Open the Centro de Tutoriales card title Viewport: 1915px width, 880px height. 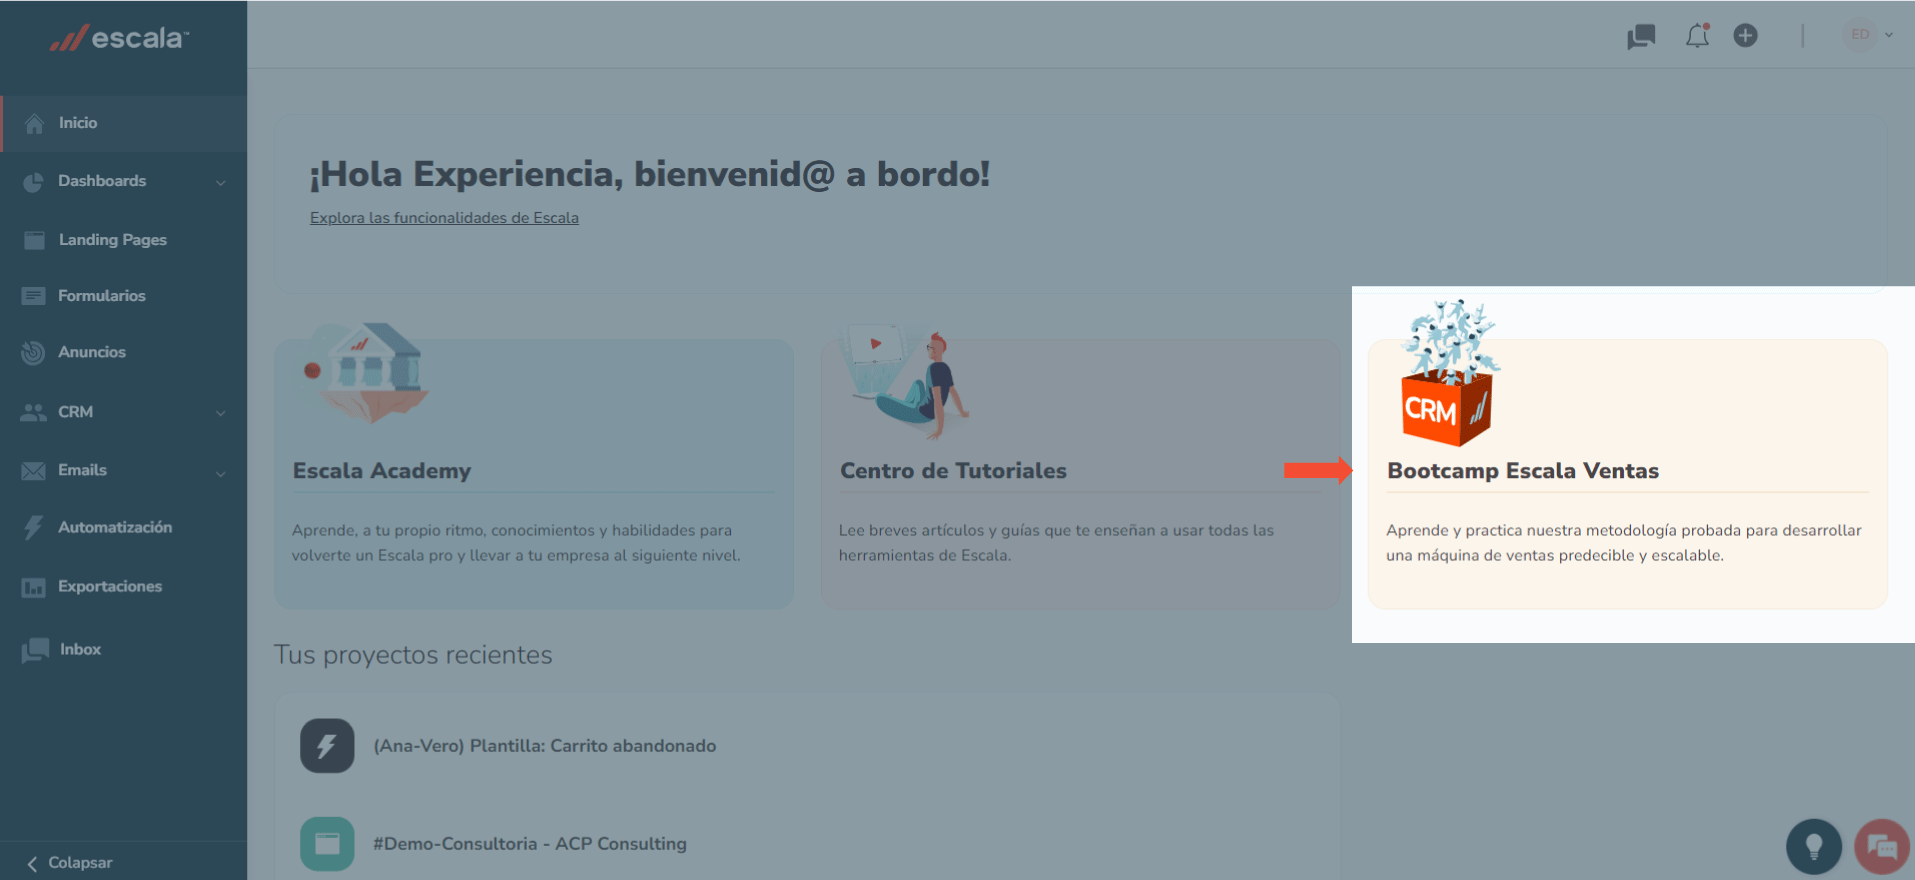click(x=953, y=471)
